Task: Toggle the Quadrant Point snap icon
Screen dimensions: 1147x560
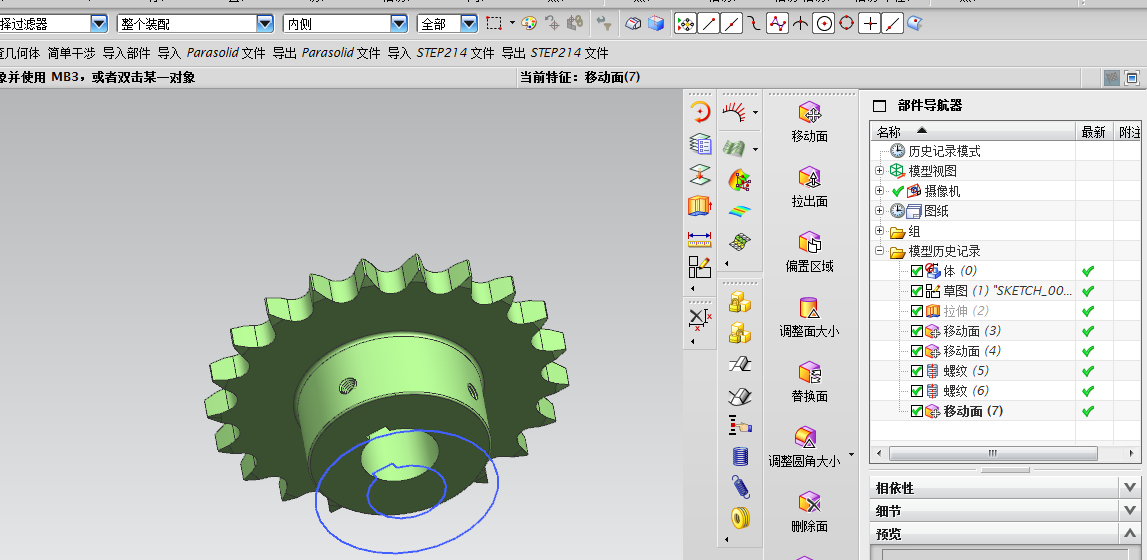Action: pos(846,23)
